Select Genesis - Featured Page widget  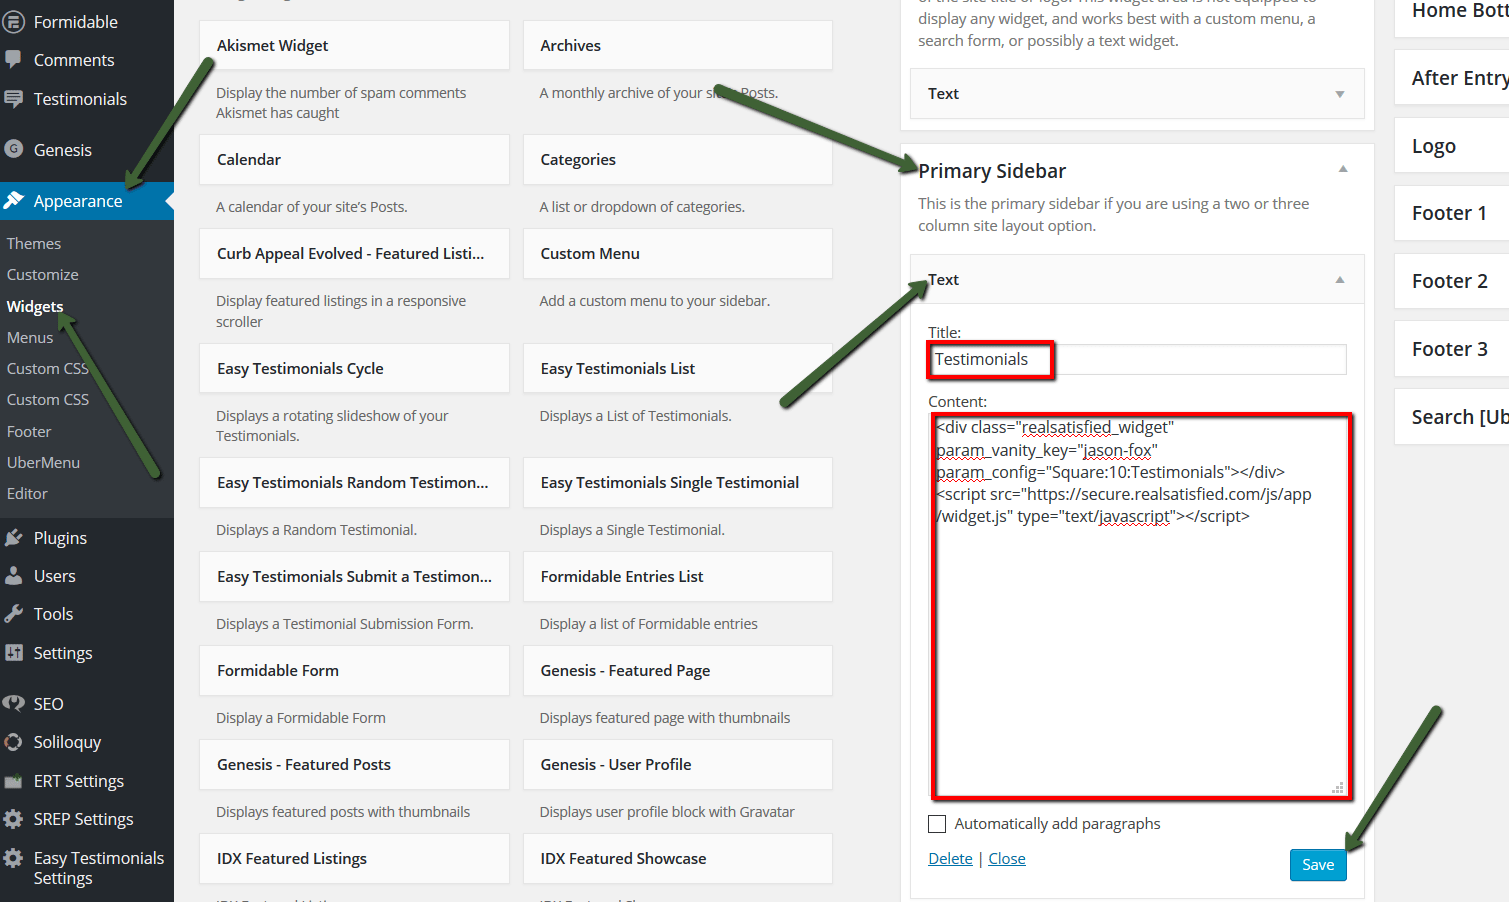point(678,671)
